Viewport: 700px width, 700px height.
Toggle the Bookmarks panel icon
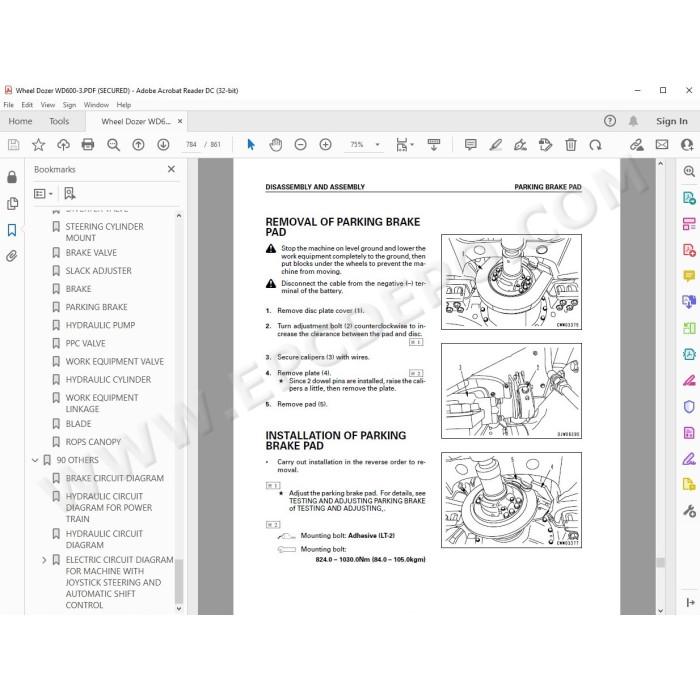click(x=12, y=230)
